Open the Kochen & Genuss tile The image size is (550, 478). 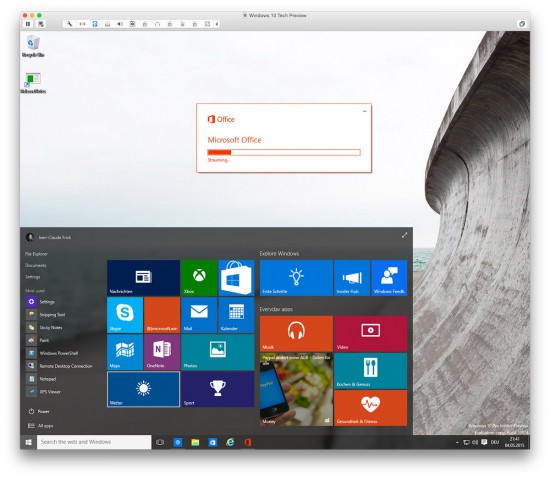point(370,371)
